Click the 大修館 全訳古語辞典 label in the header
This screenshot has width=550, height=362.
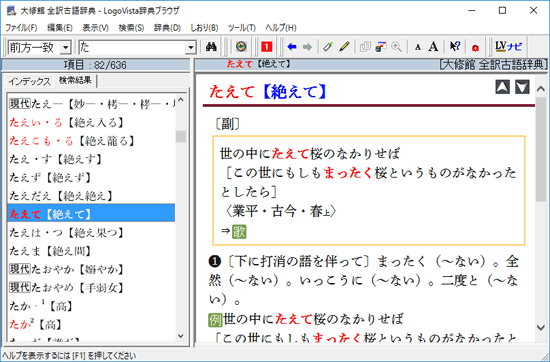click(x=493, y=65)
